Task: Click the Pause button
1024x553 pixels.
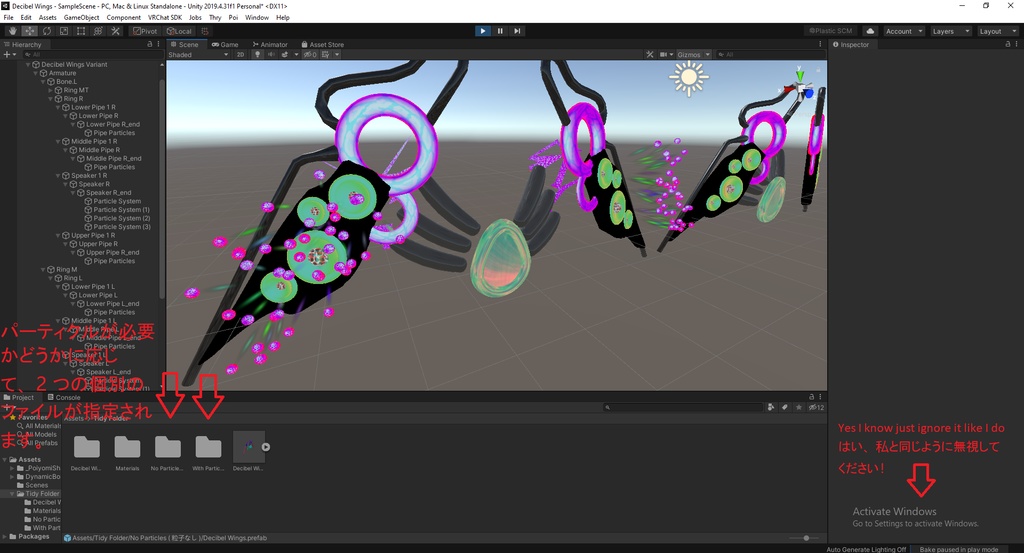Action: point(500,31)
